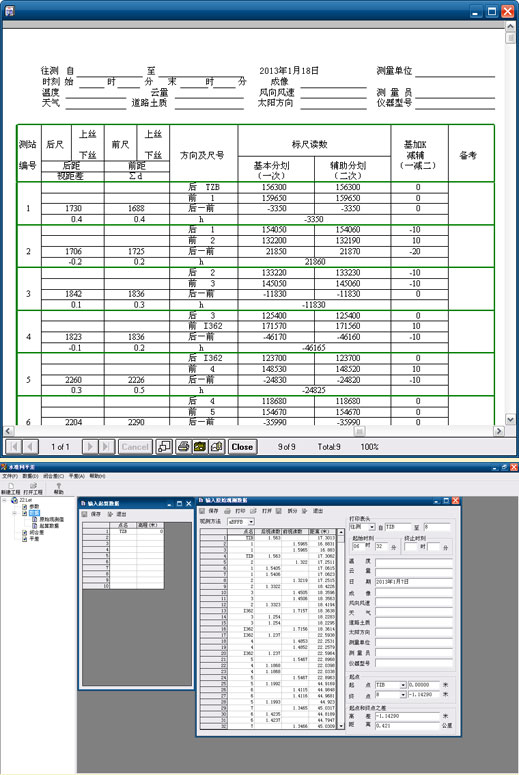Image resolution: width=519 pixels, height=775 pixels.
Task: Click the 高差 field showing -1.14290
Action: [x=407, y=716]
